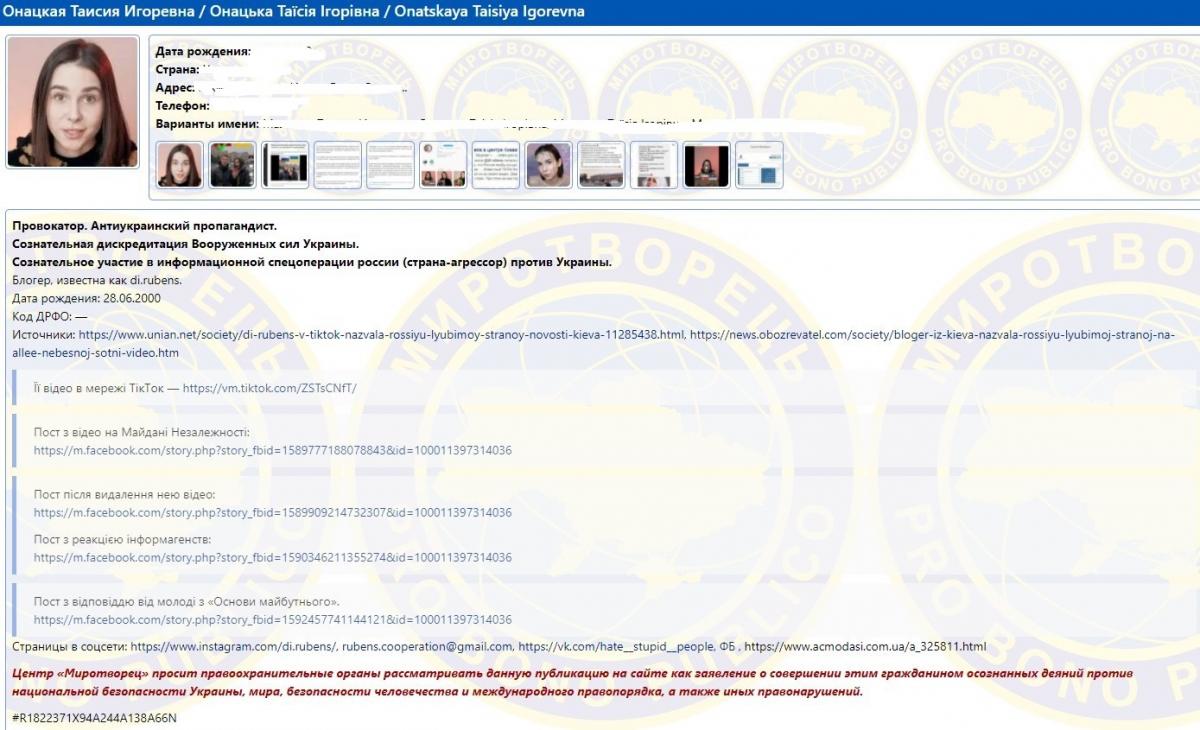The width and height of the screenshot is (1200, 730).
Task: Open Facebook link under 'Пост з реакцією інформагенств'
Action: (272, 558)
